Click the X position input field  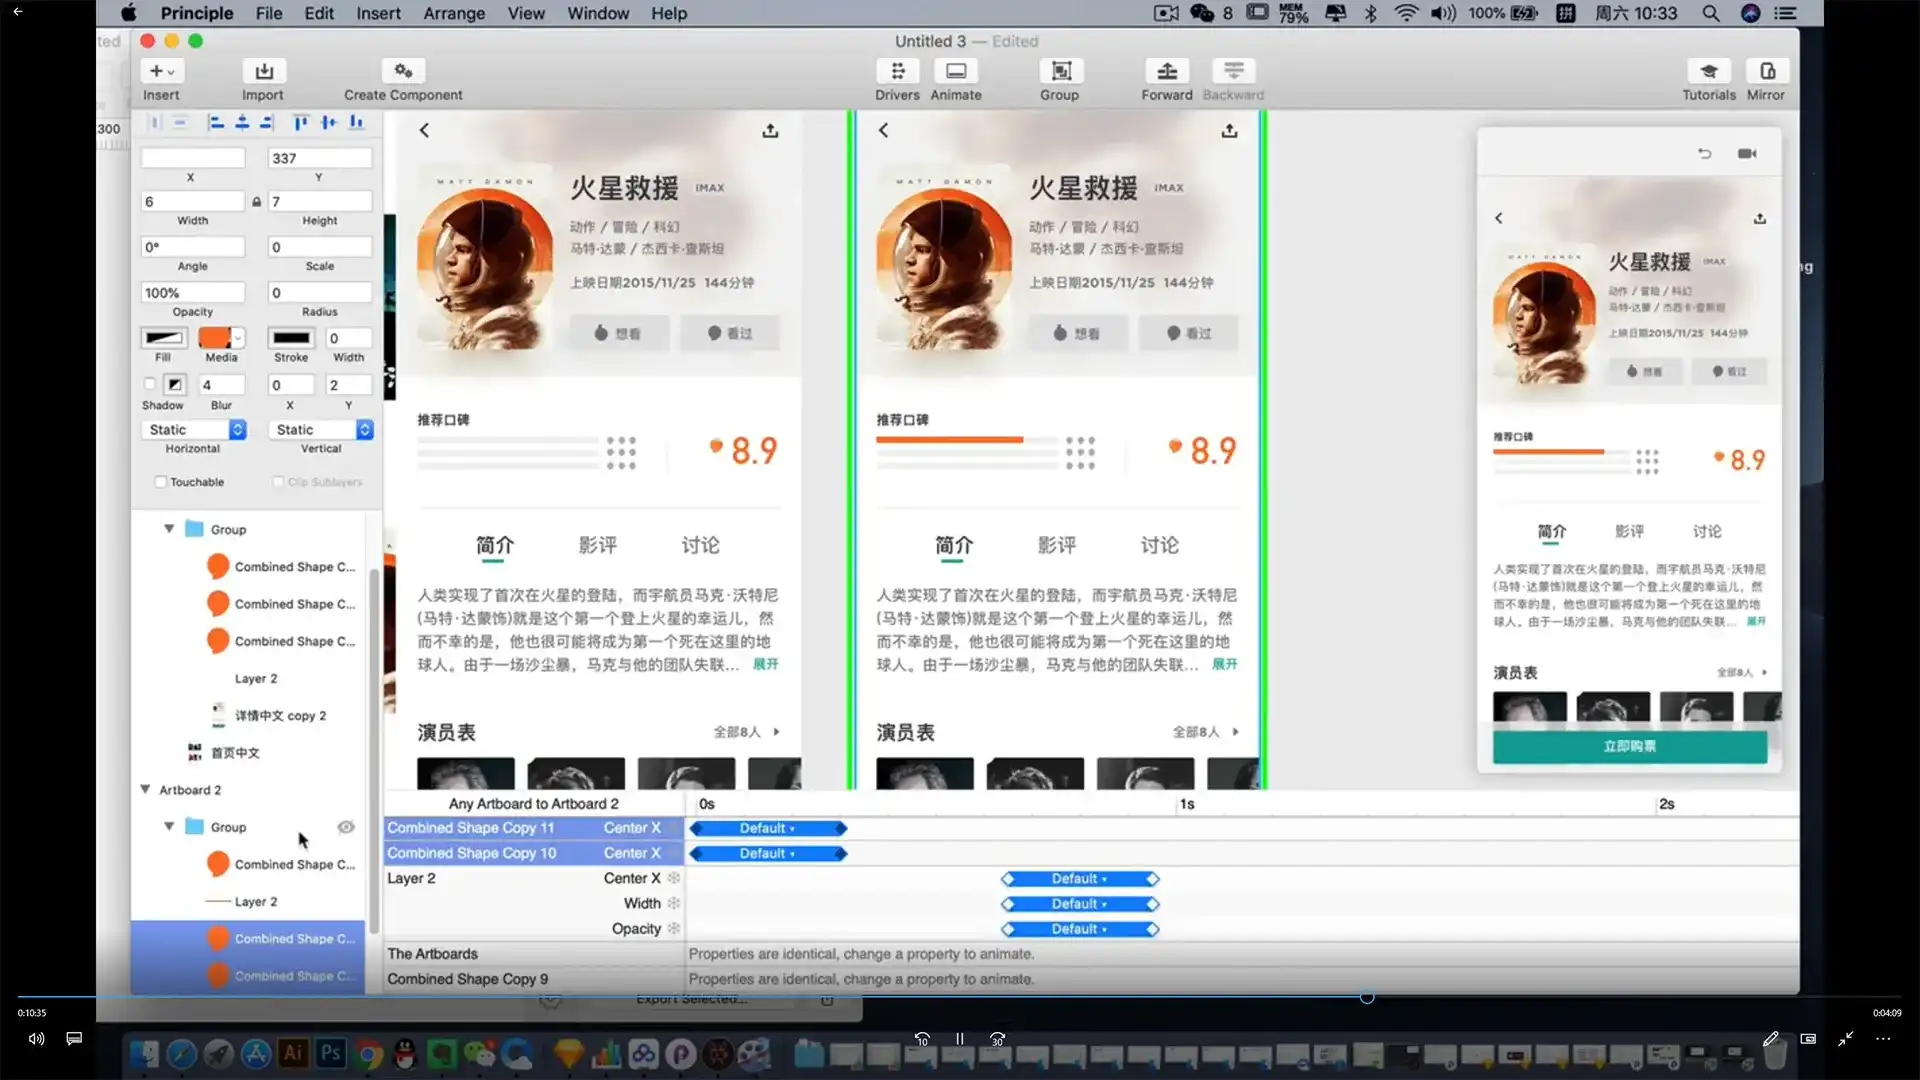(192, 157)
